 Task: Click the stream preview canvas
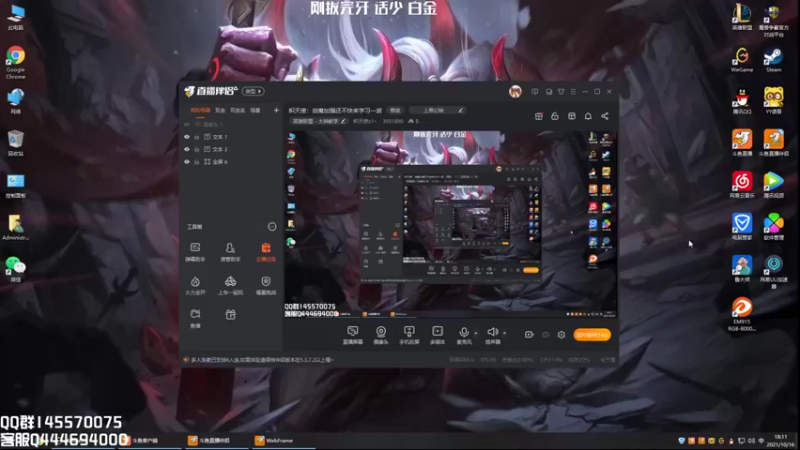[451, 224]
